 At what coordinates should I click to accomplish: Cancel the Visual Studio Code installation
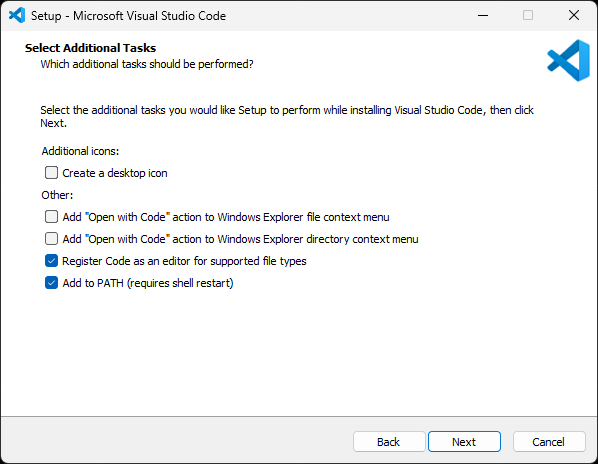point(549,442)
